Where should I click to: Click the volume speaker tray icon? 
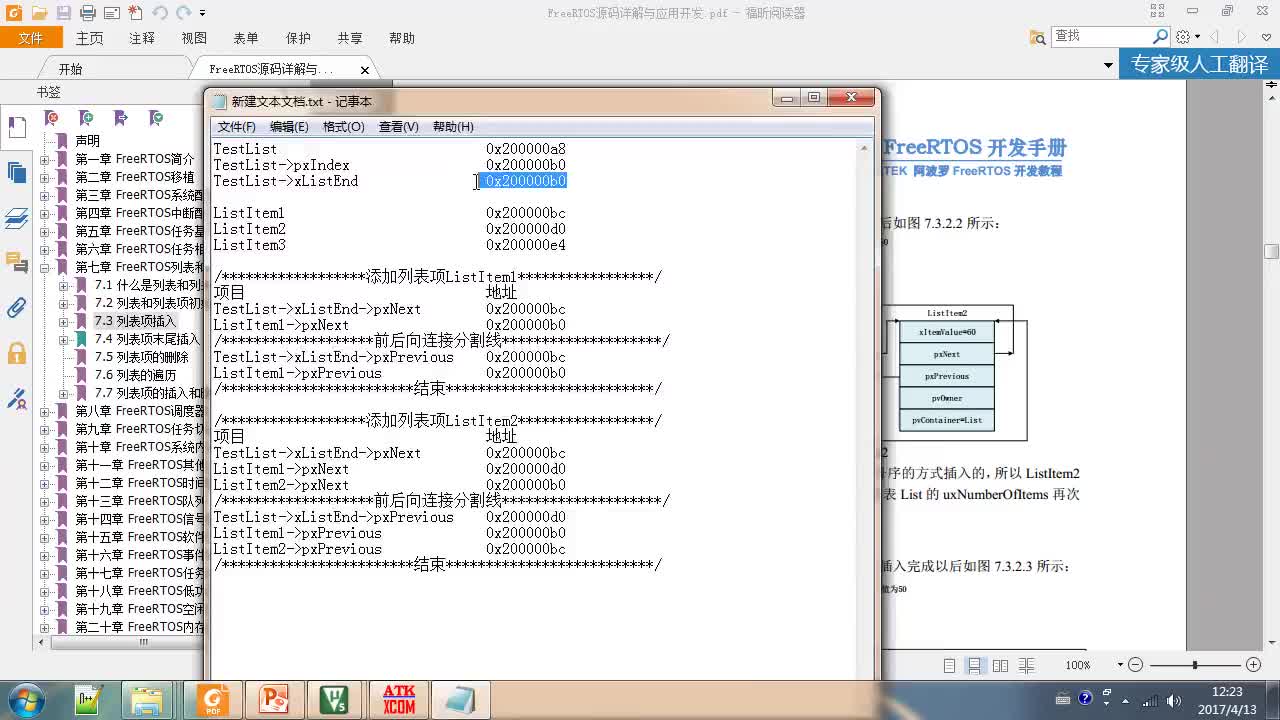coord(1174,700)
